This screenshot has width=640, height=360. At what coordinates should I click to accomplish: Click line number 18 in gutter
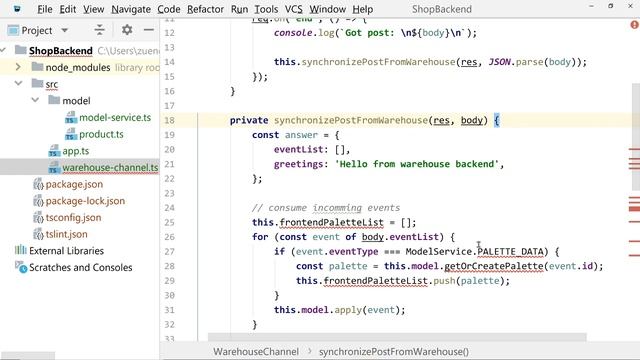[x=169, y=120]
